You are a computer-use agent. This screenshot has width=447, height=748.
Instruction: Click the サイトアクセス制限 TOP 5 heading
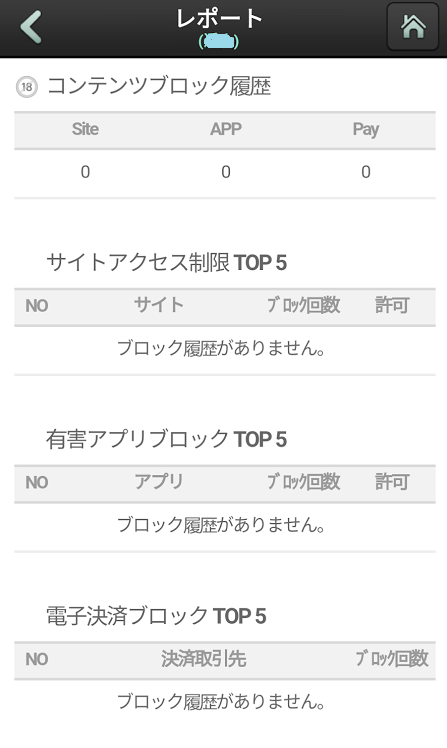[x=166, y=262]
